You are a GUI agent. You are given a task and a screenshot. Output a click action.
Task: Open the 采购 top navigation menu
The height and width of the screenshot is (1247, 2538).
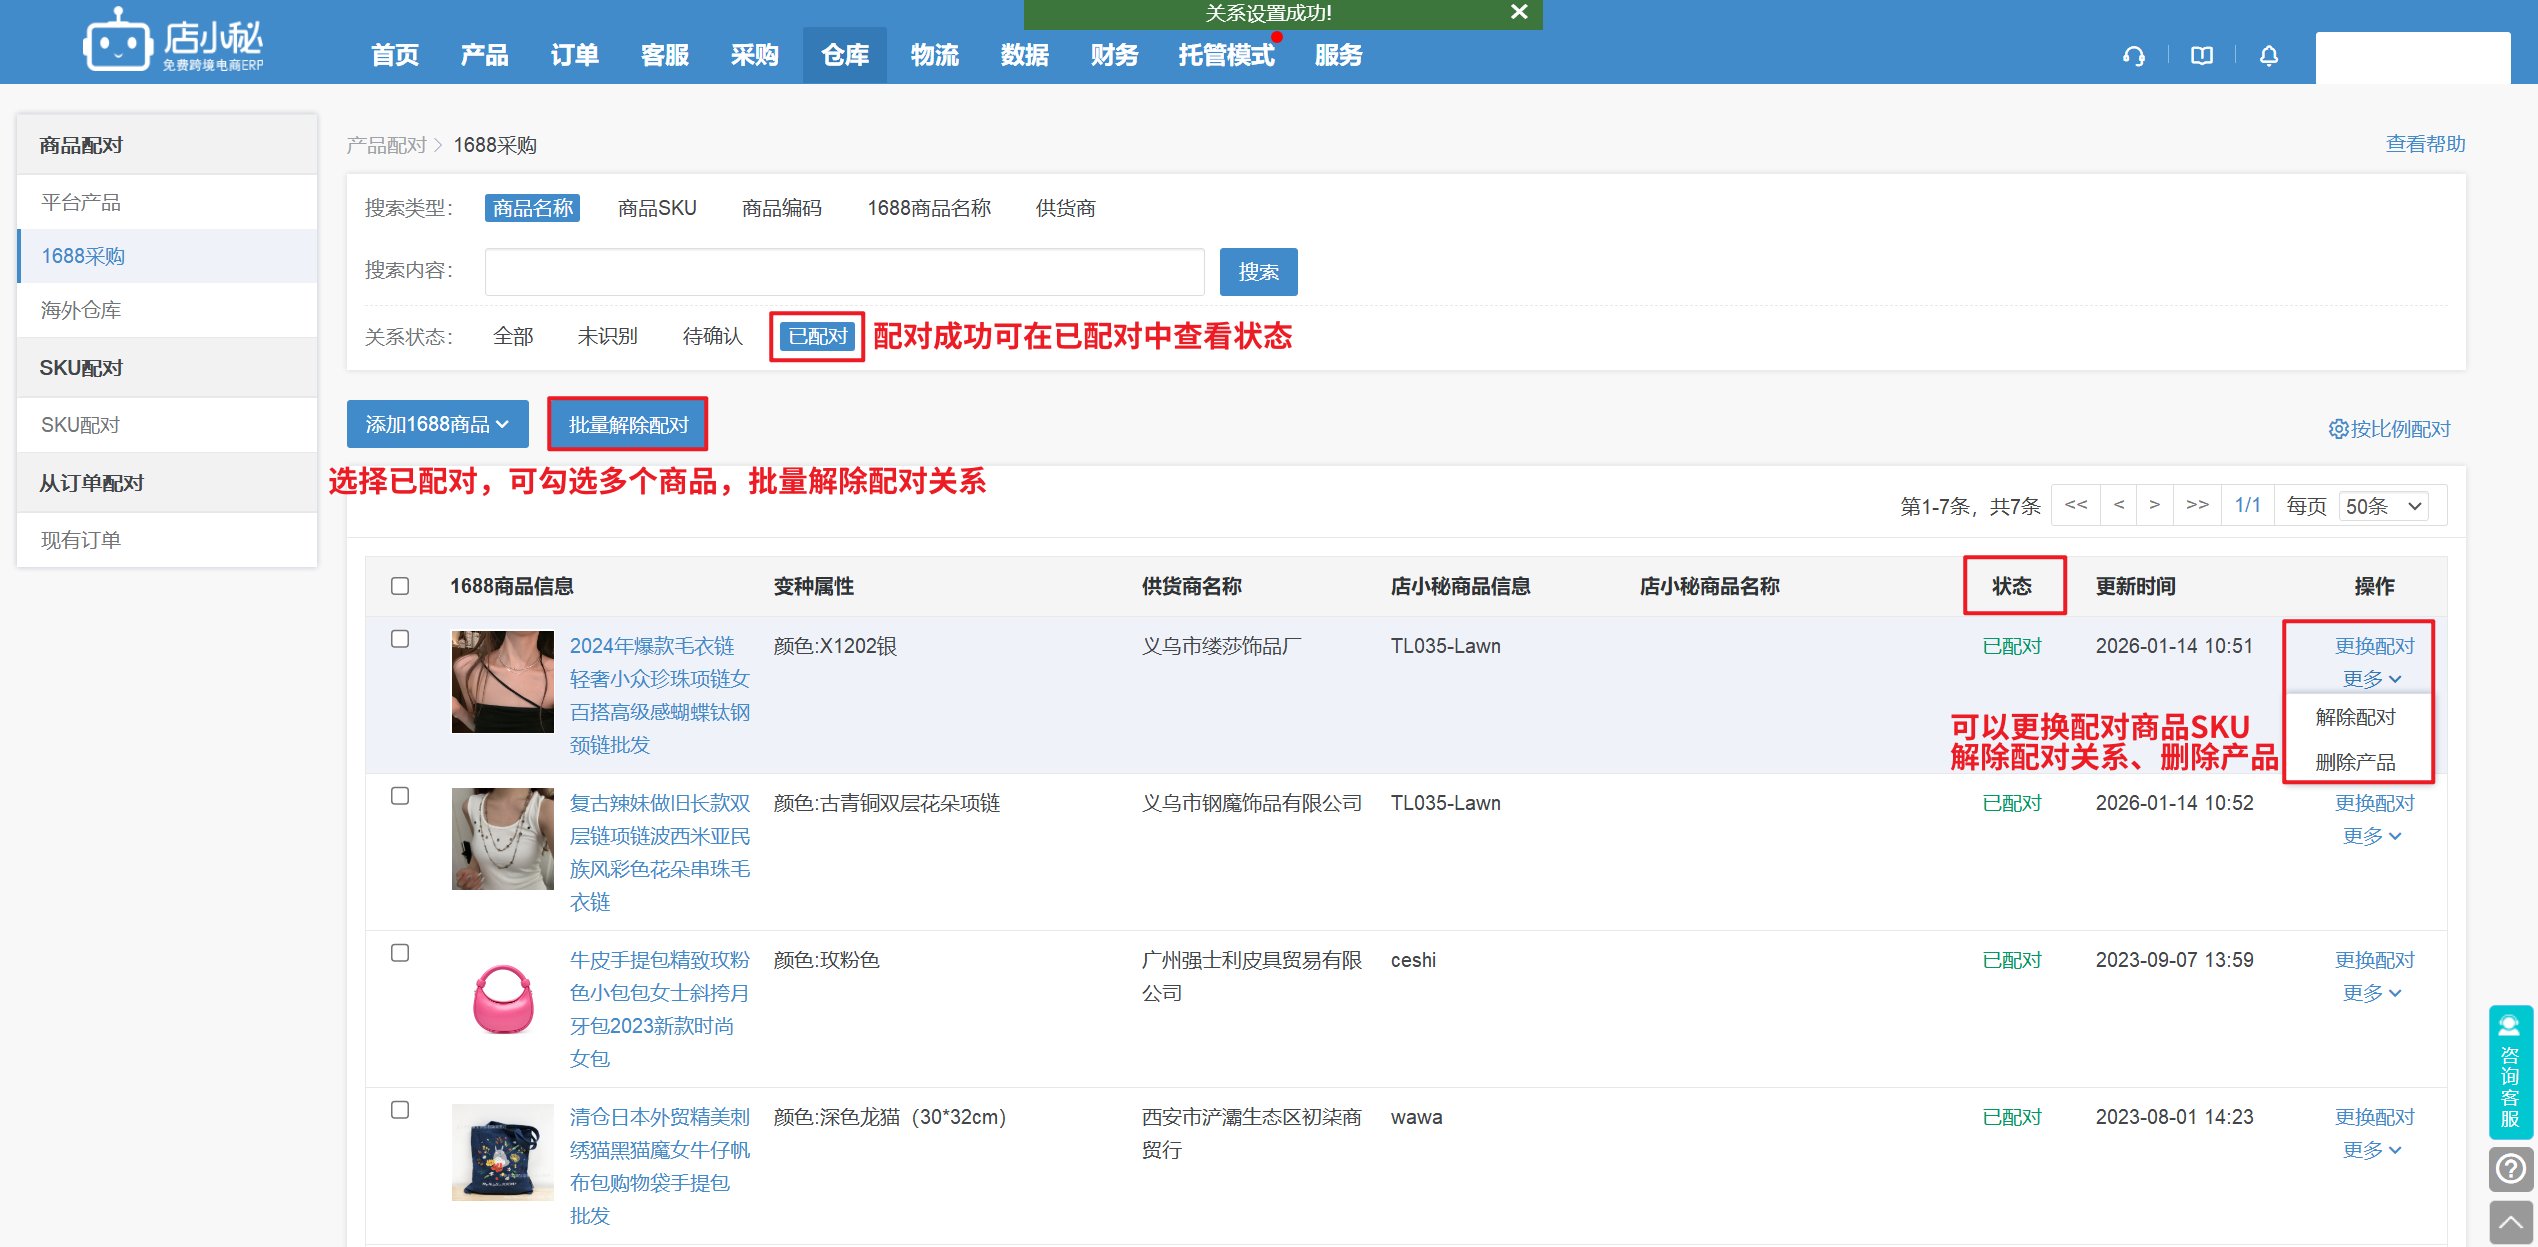click(754, 56)
